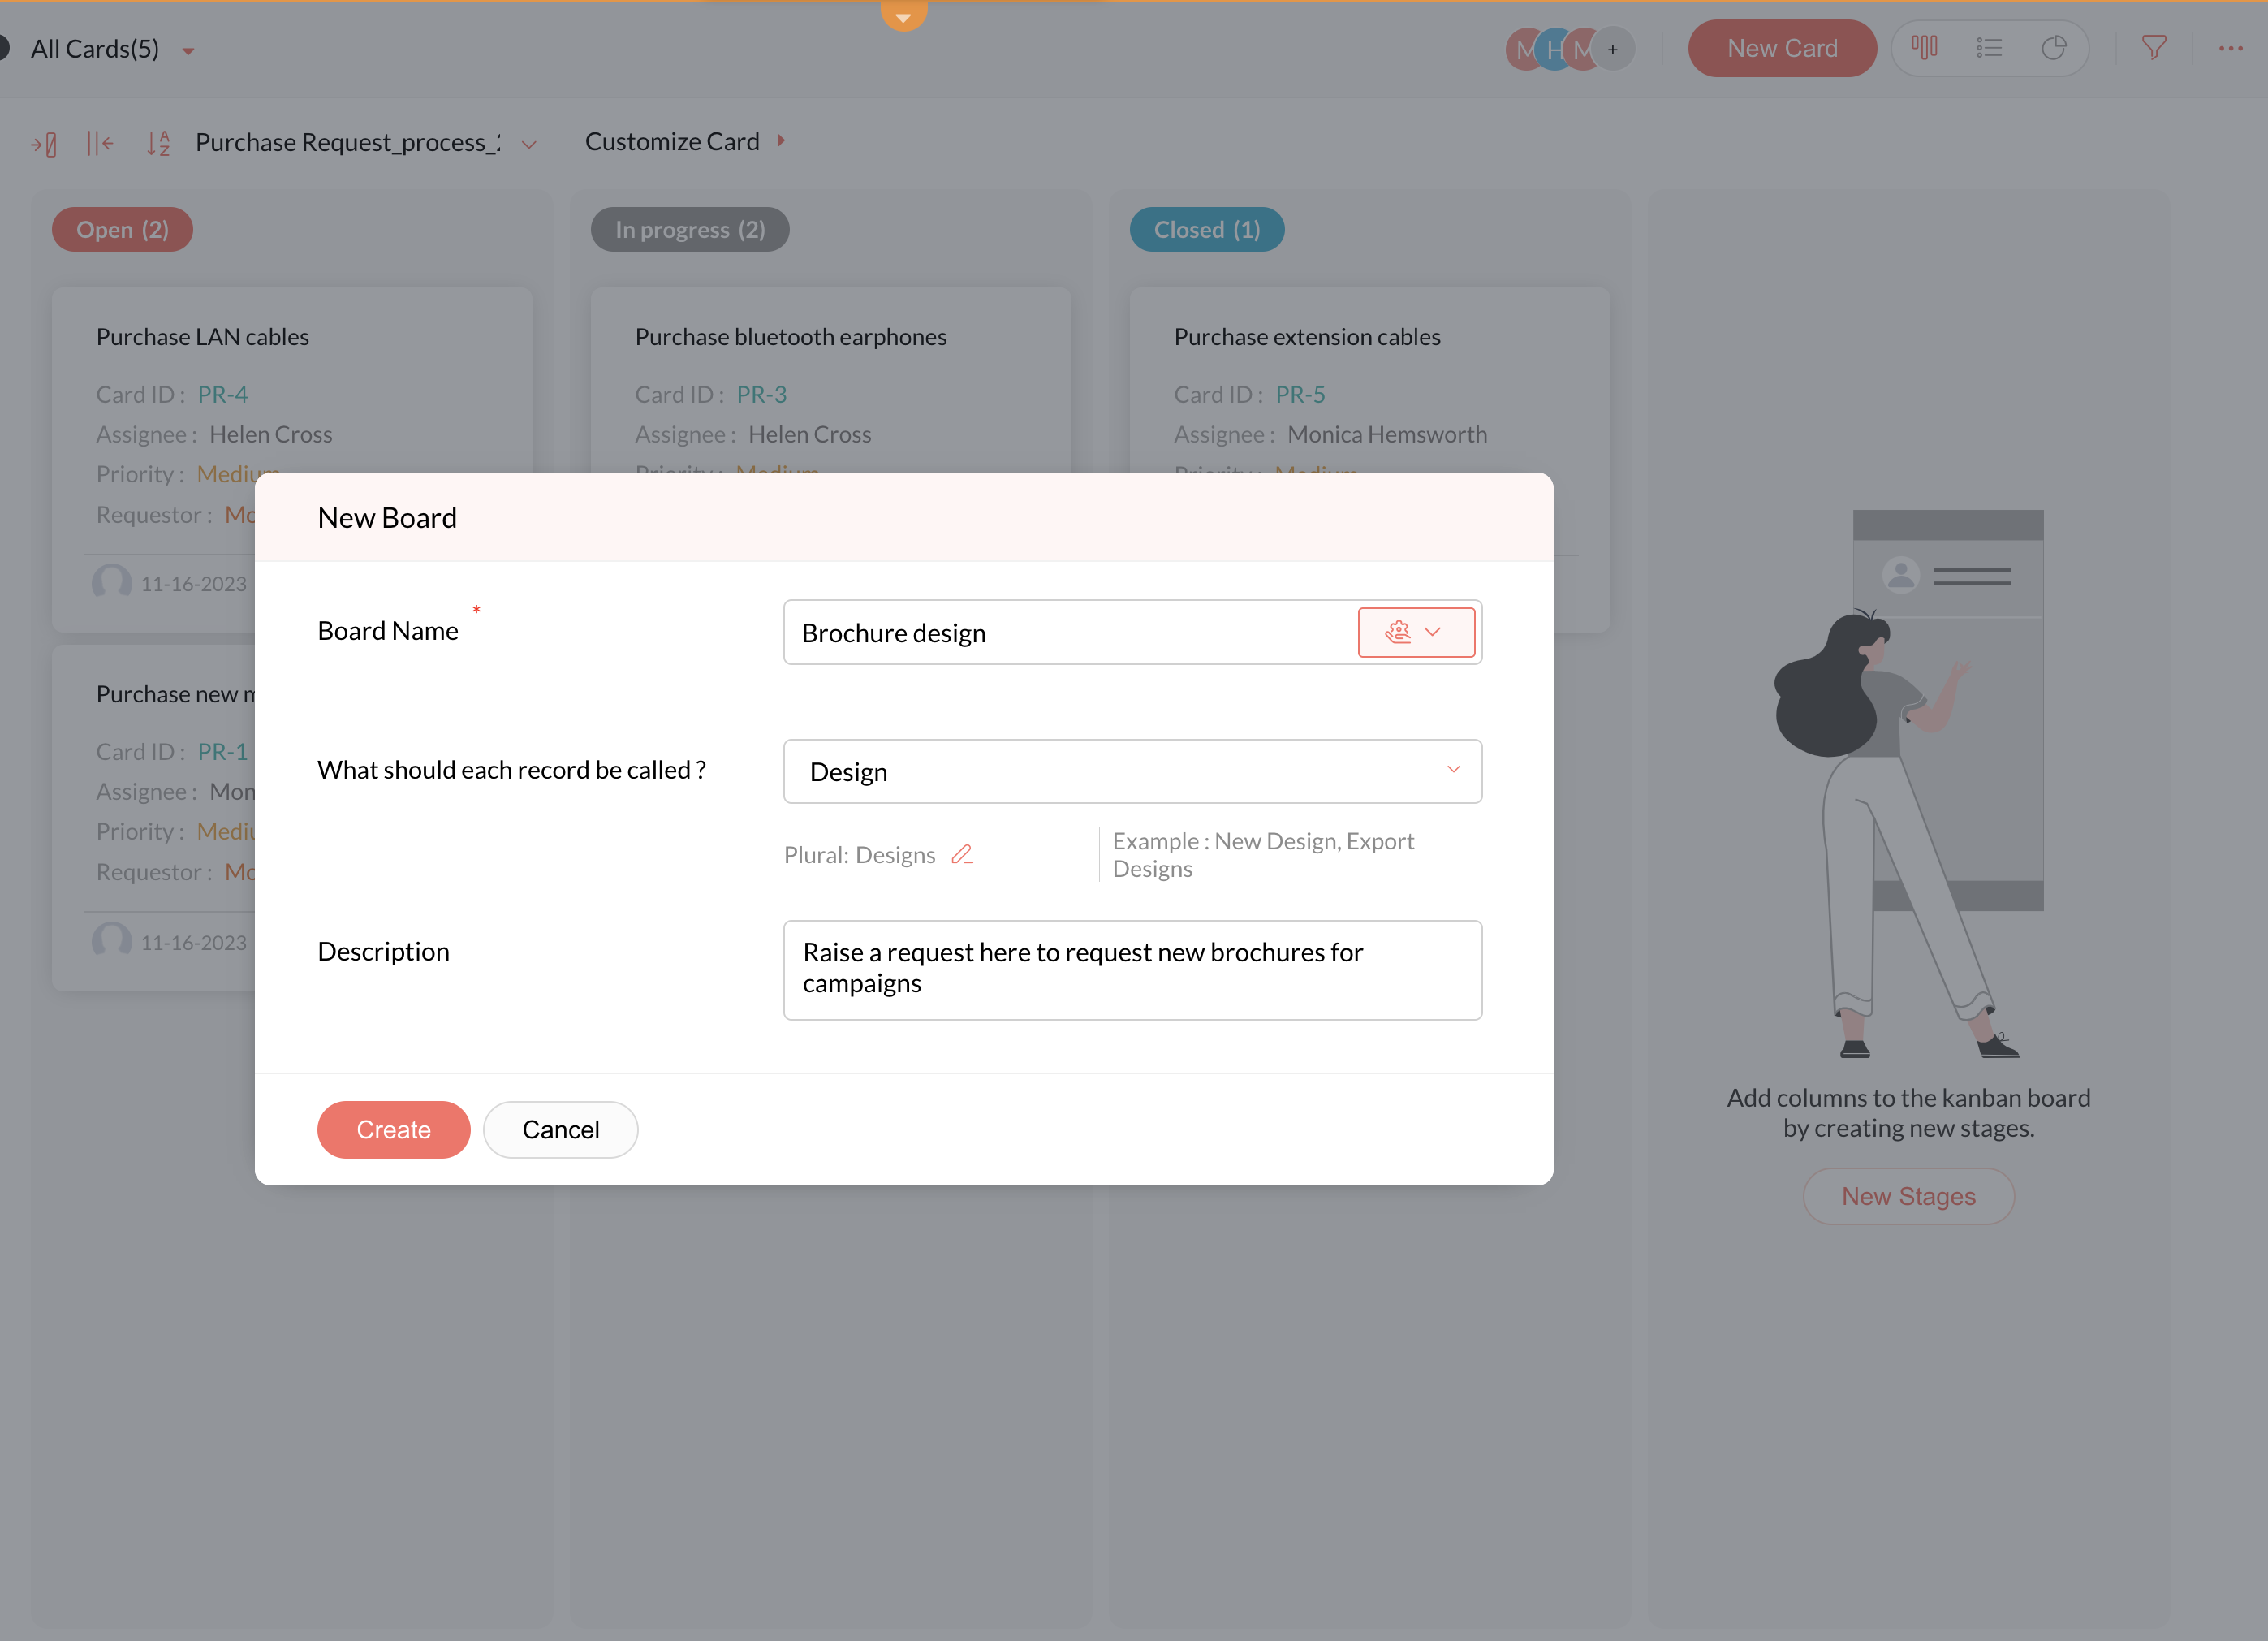Click the collapse columns icon
The width and height of the screenshot is (2268, 1641).
click(x=99, y=144)
